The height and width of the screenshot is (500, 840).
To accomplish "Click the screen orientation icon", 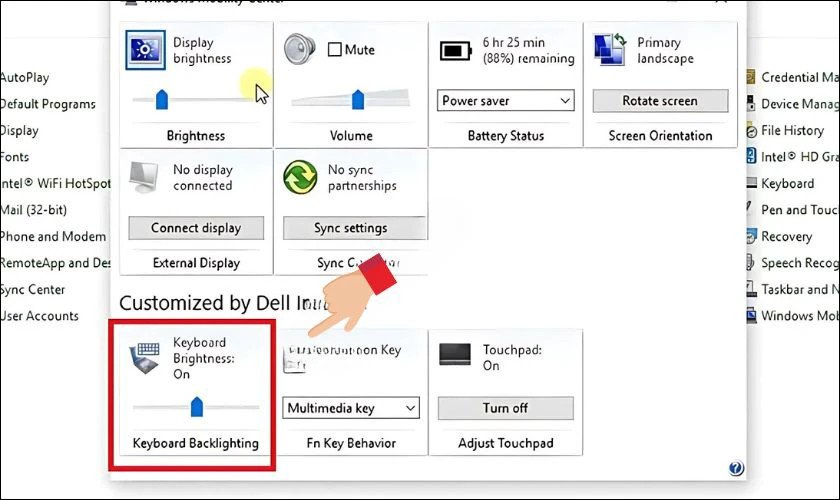I will [x=610, y=50].
